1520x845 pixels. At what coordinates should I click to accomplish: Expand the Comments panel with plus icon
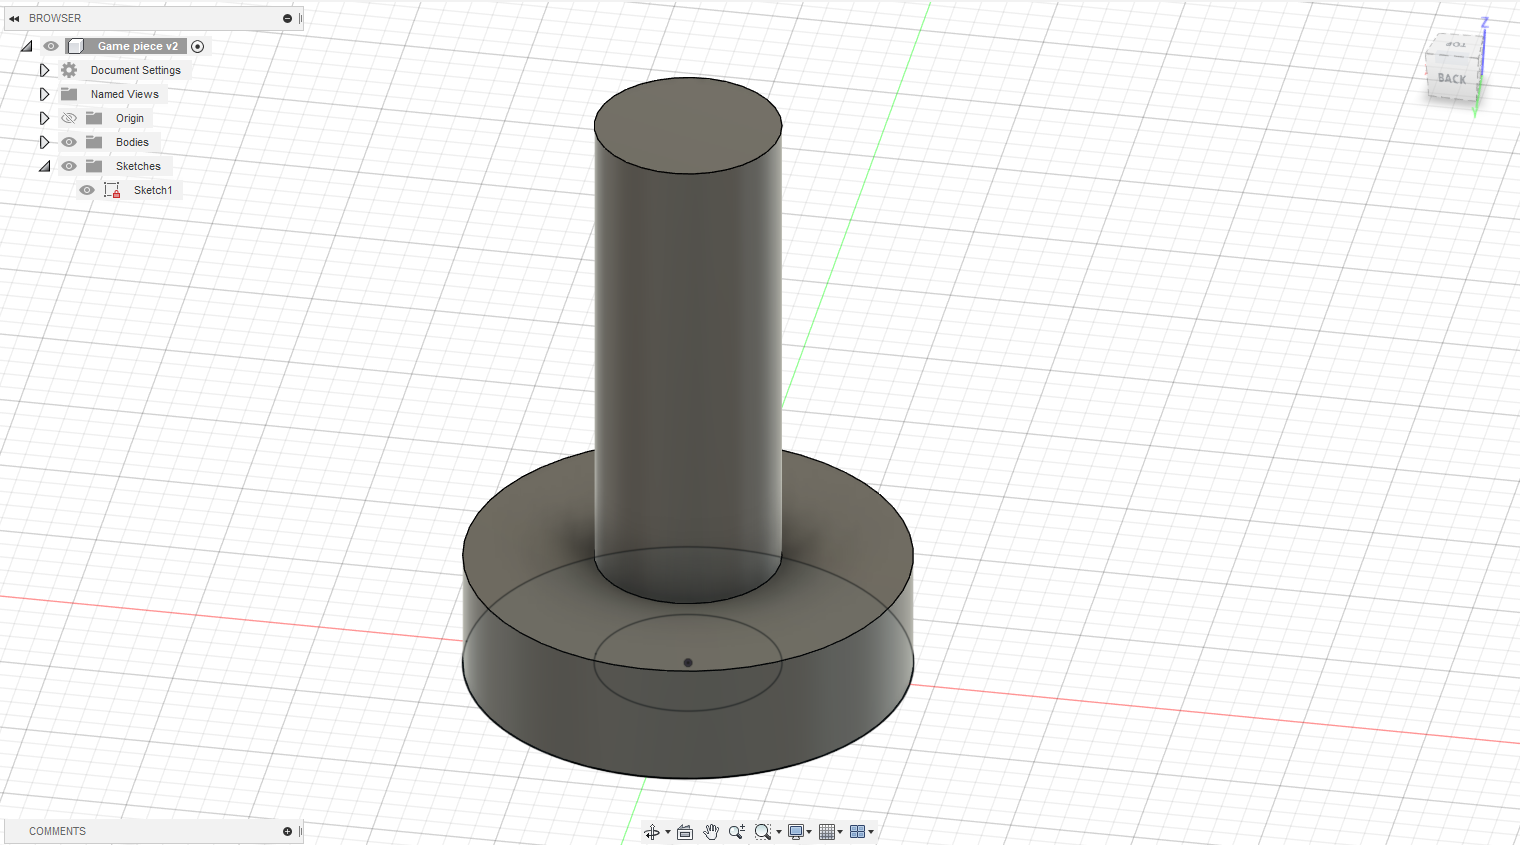click(287, 831)
